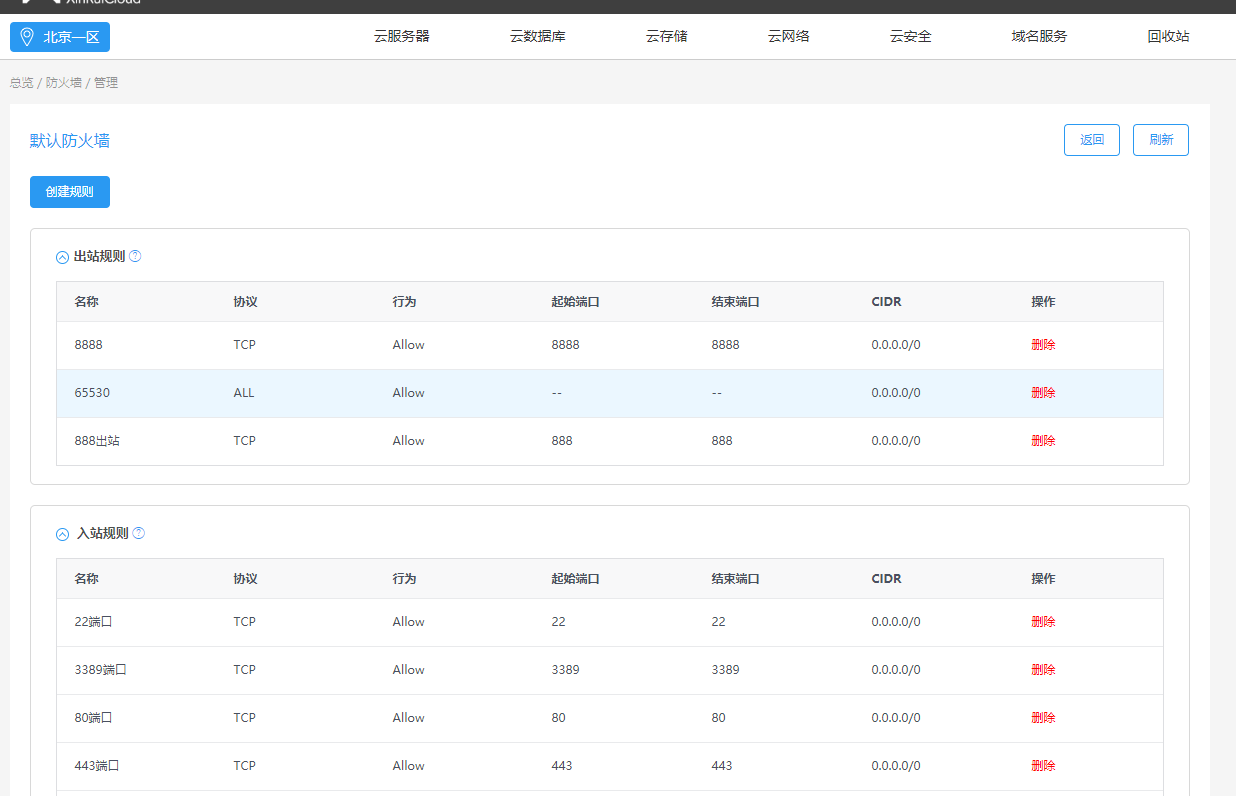Go to 防火墙 in breadcrumb
This screenshot has height=796, width=1236.
[x=63, y=83]
